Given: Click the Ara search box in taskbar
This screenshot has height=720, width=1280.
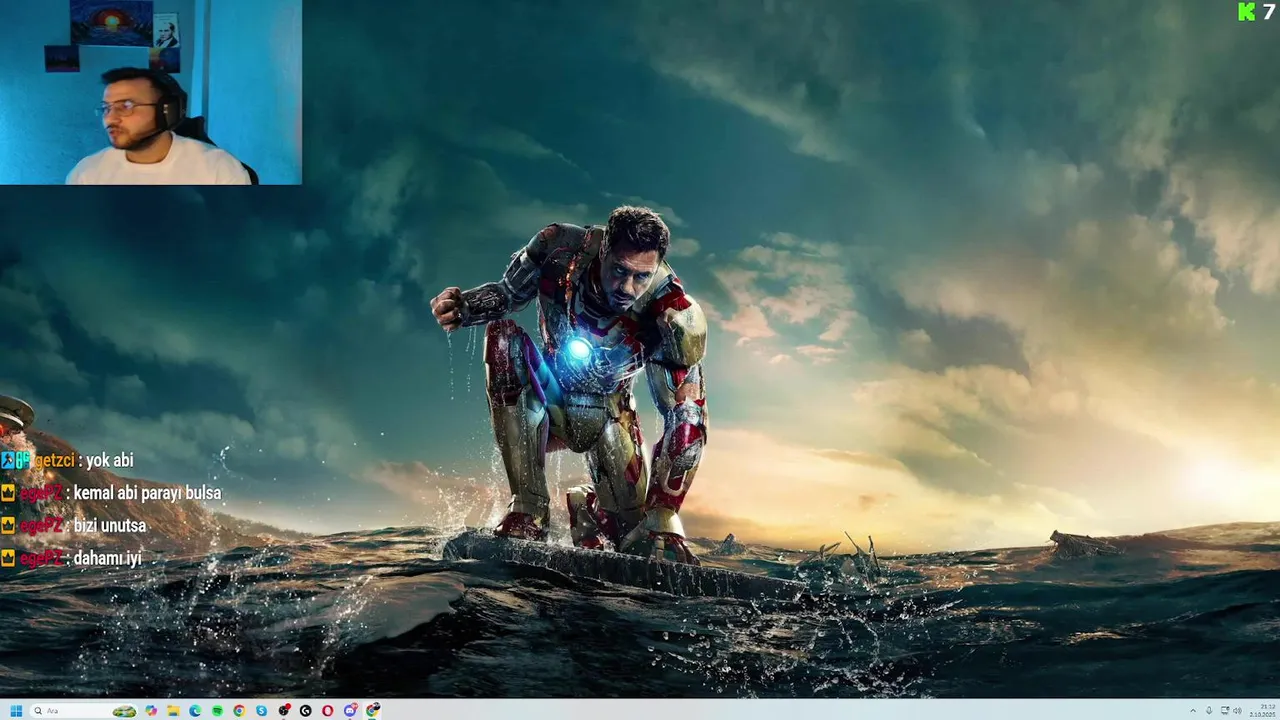Looking at the screenshot, I should point(84,711).
